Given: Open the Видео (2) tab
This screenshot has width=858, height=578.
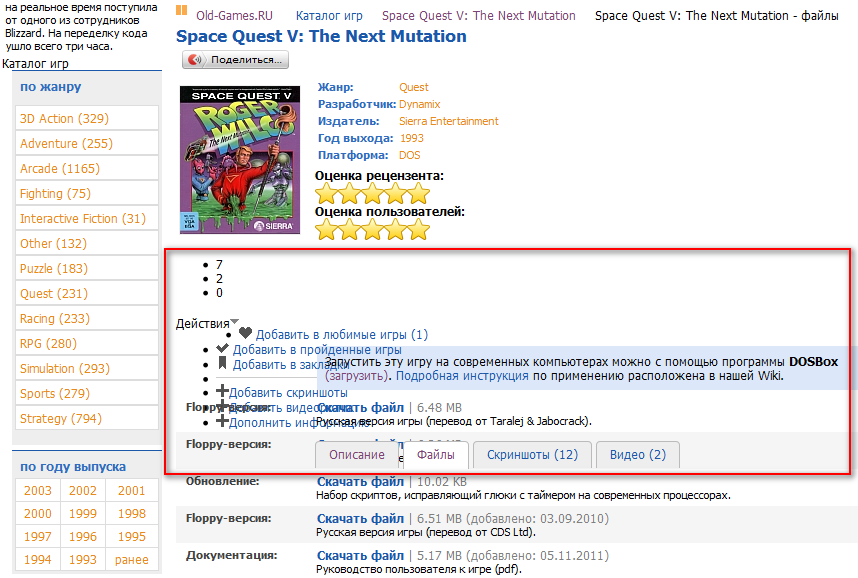Looking at the screenshot, I should [x=637, y=455].
